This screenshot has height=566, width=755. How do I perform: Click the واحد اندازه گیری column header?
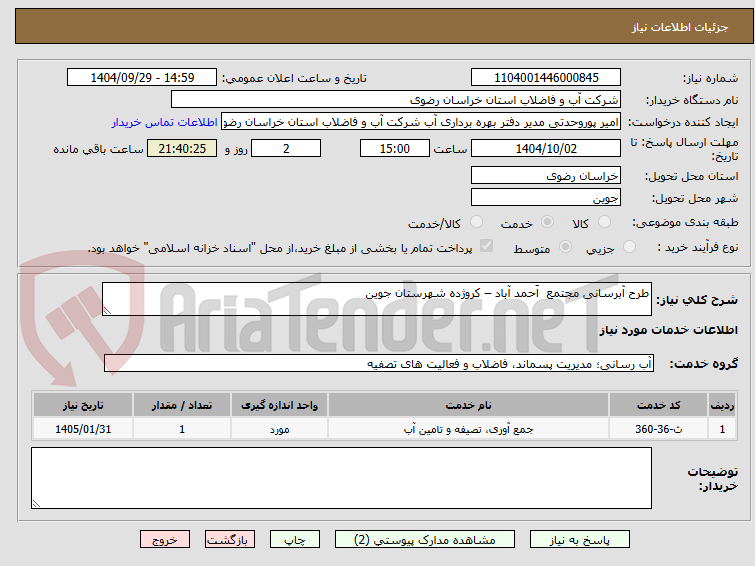tap(279, 405)
